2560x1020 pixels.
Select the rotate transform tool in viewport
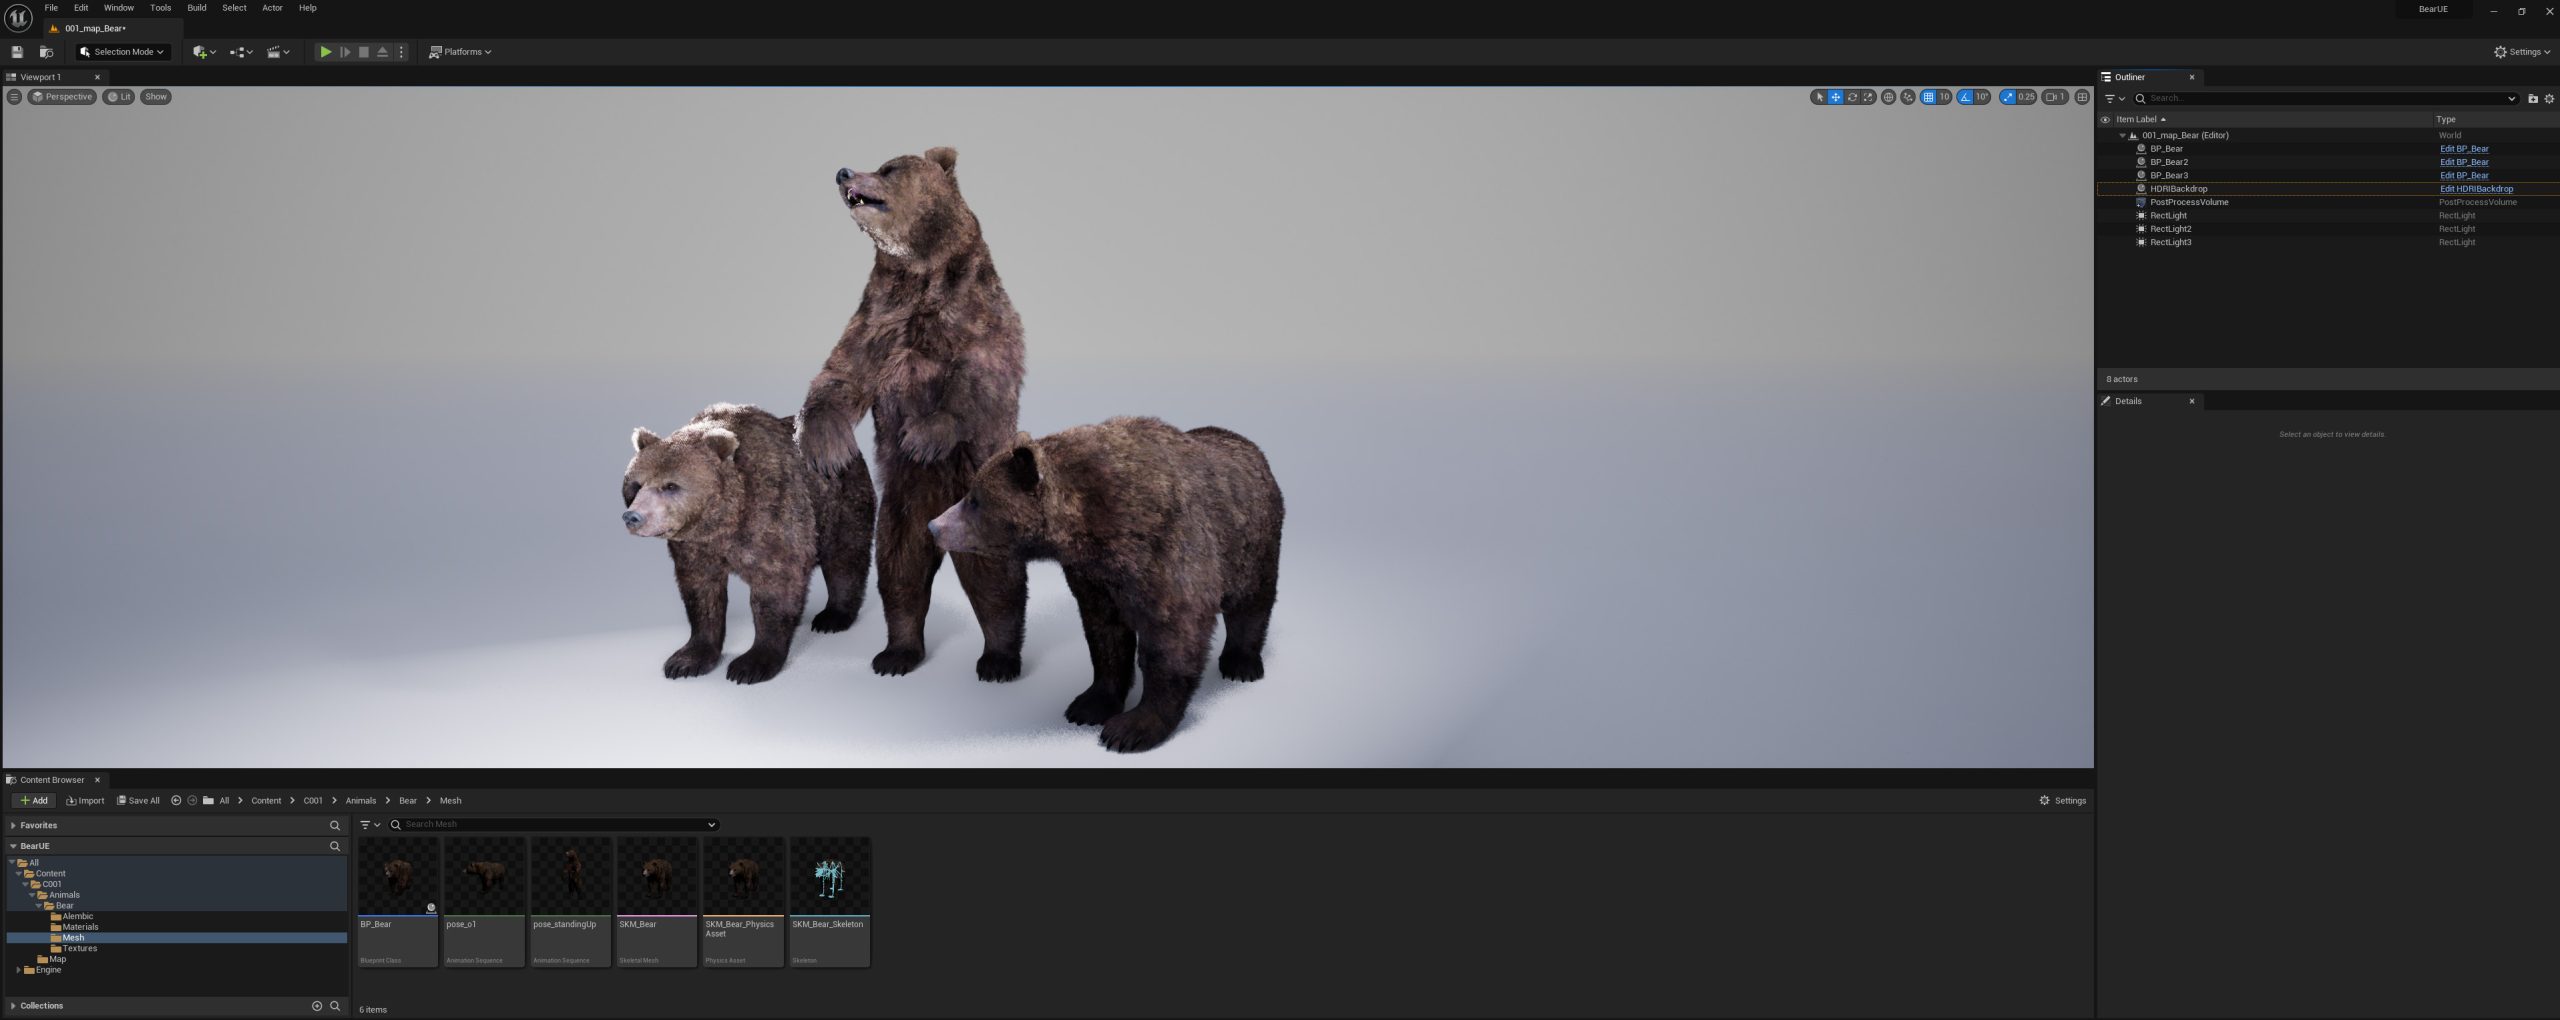pos(1852,97)
